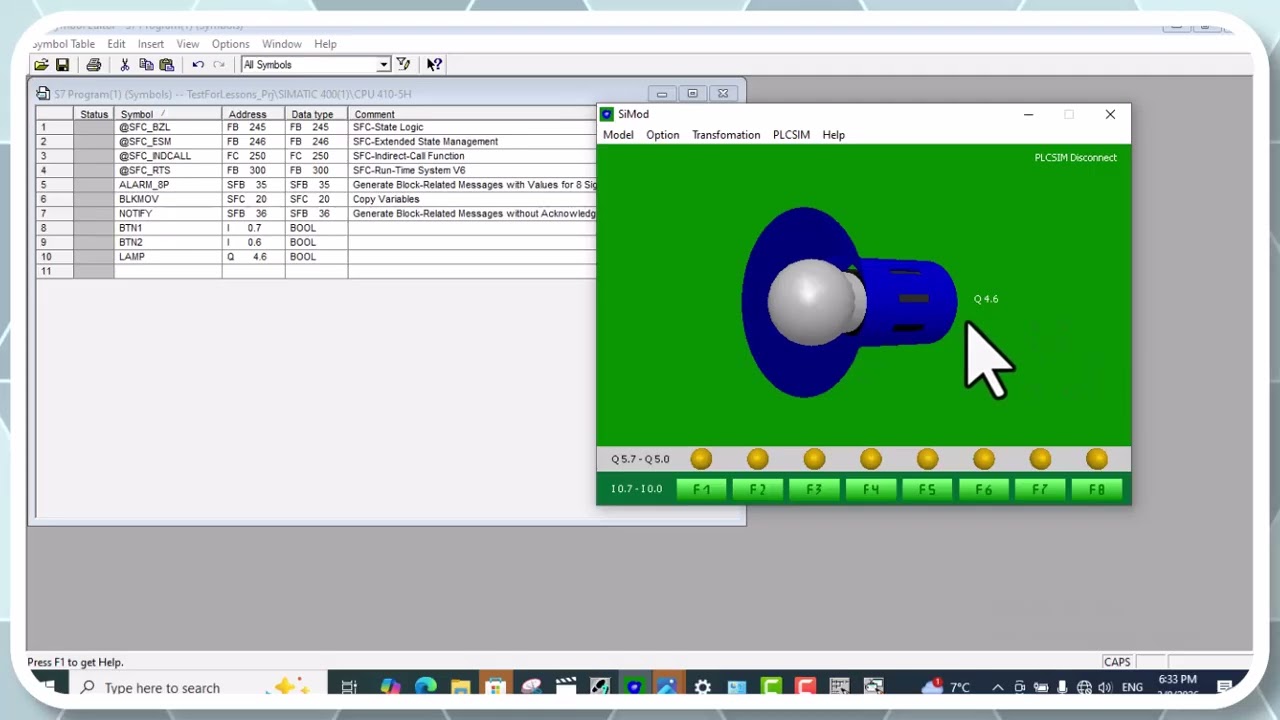Toggle the F8 input button in SiMod
Image resolution: width=1280 pixels, height=720 pixels.
coord(1096,489)
